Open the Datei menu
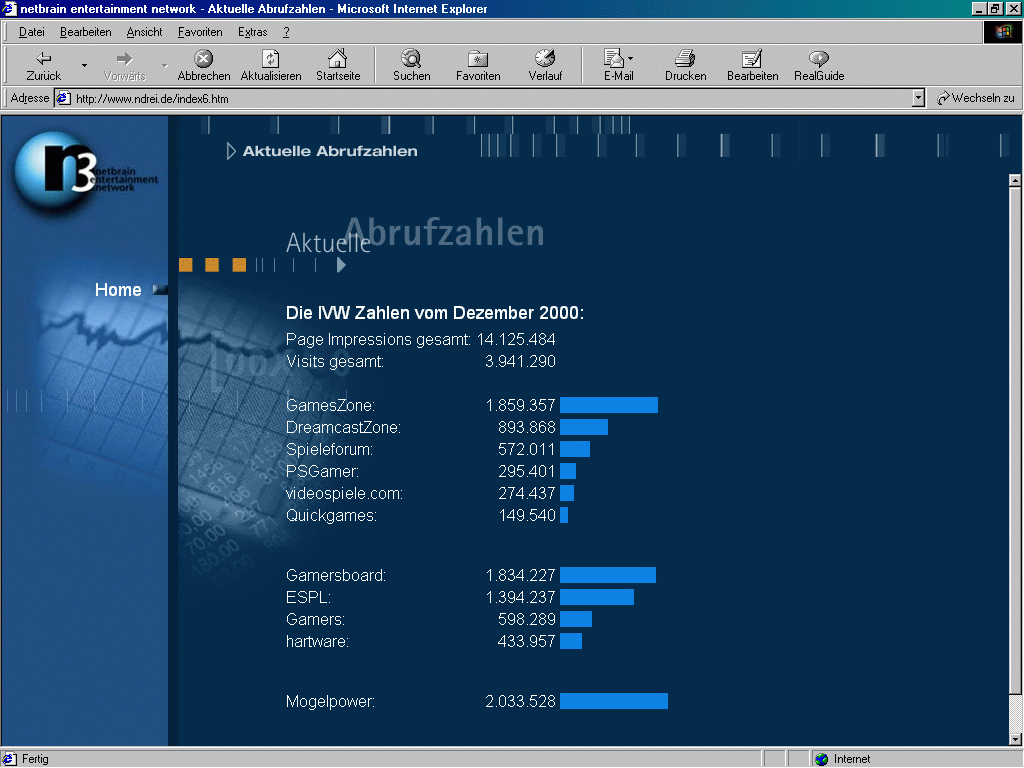Screen dimensions: 1024x768 [32, 32]
